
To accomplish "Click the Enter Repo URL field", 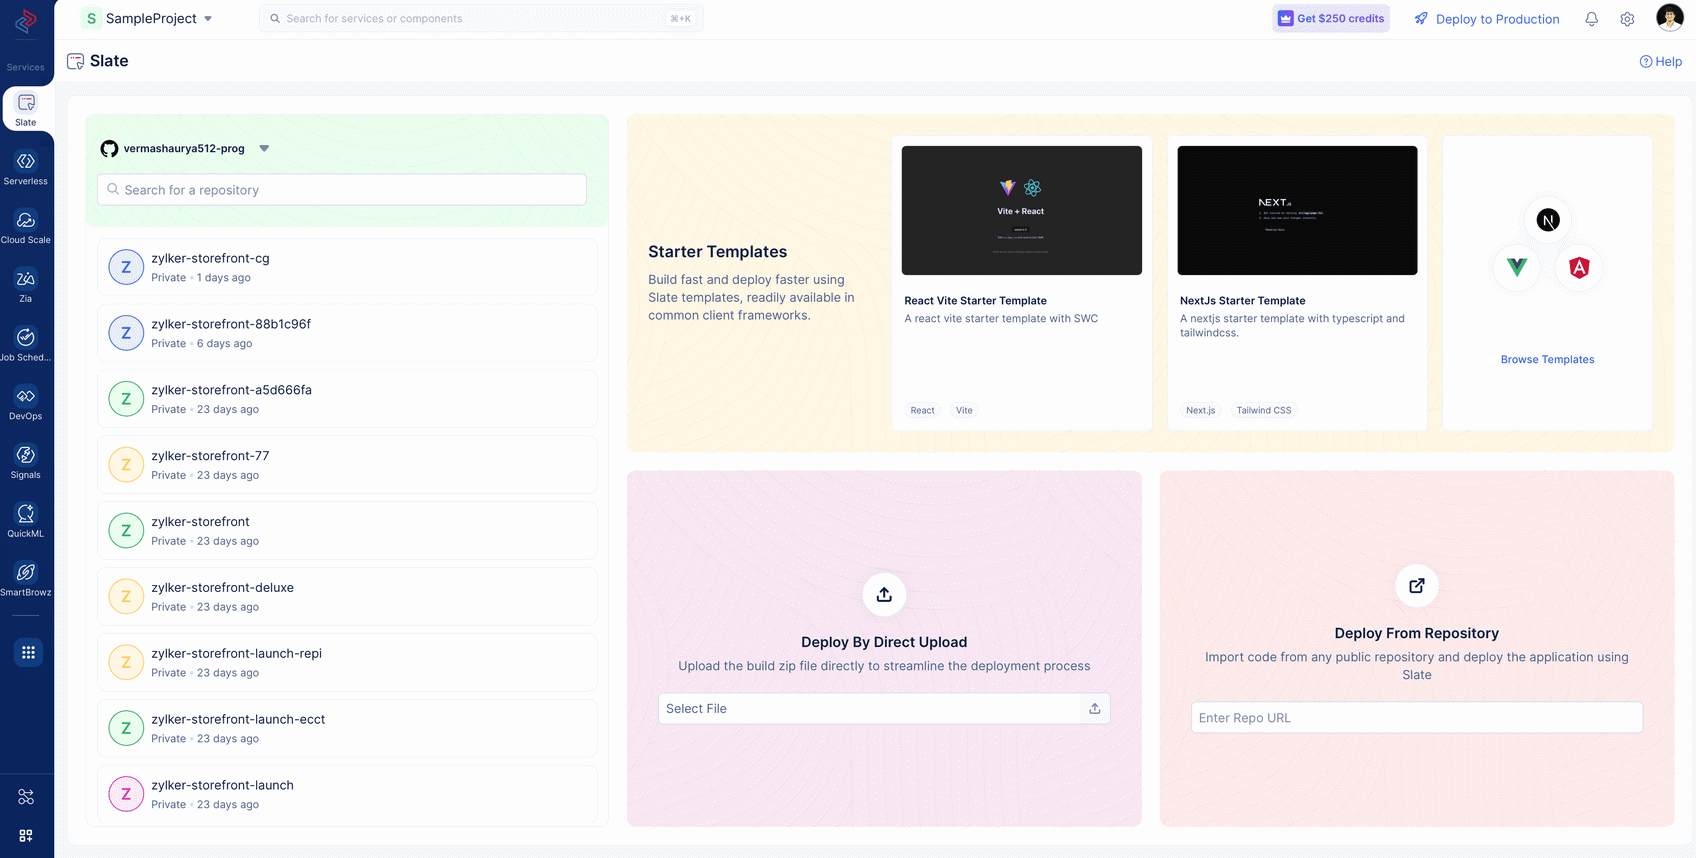I will [1417, 718].
